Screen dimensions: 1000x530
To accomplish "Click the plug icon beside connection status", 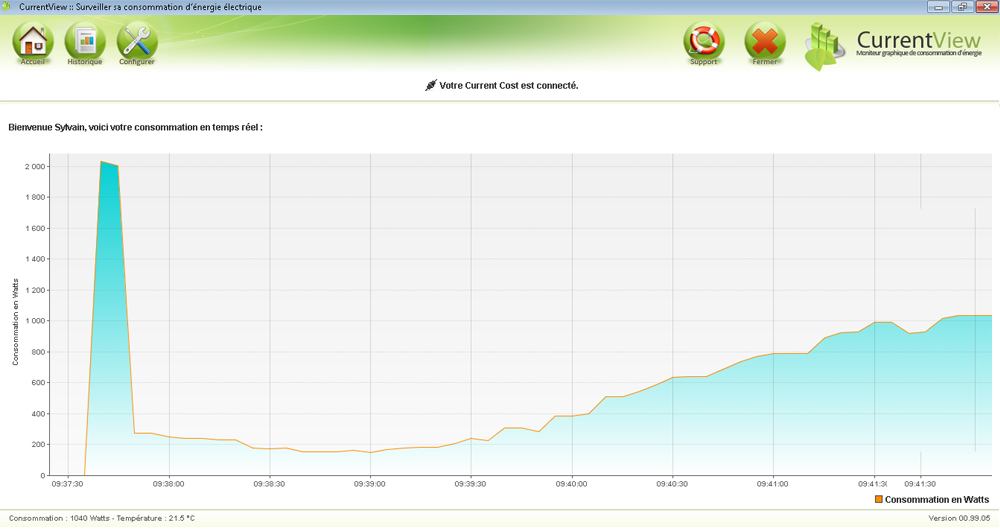I will tap(430, 86).
